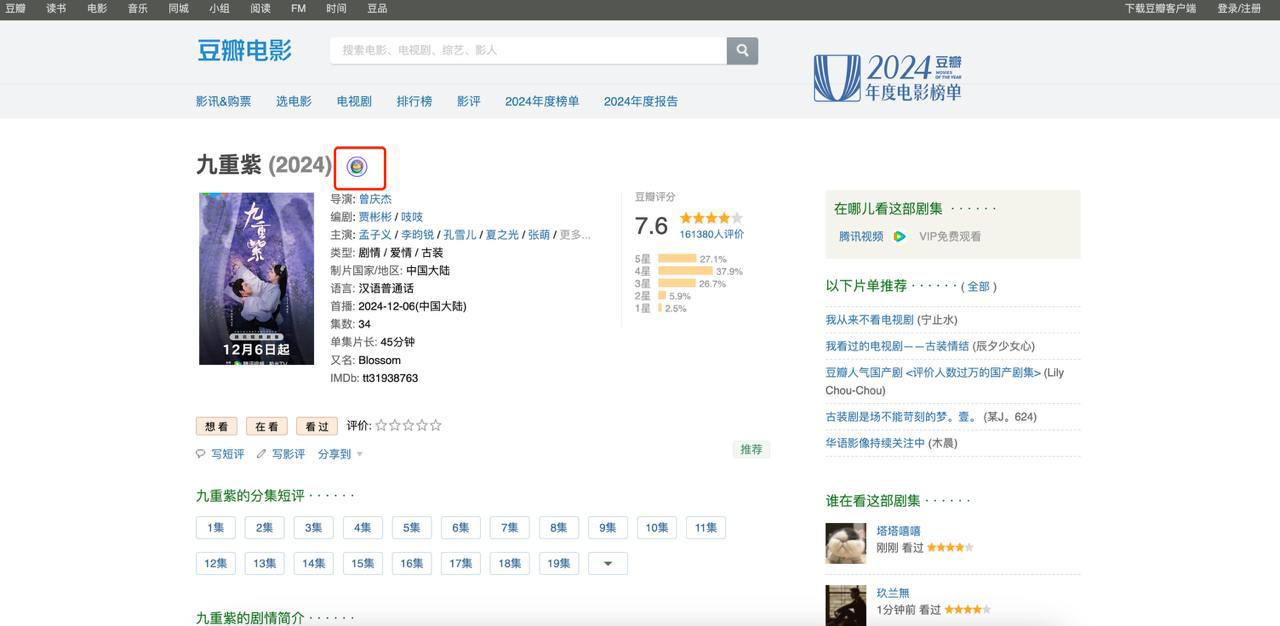
Task: Open list 我从来不看电视剧
Action: coord(869,320)
